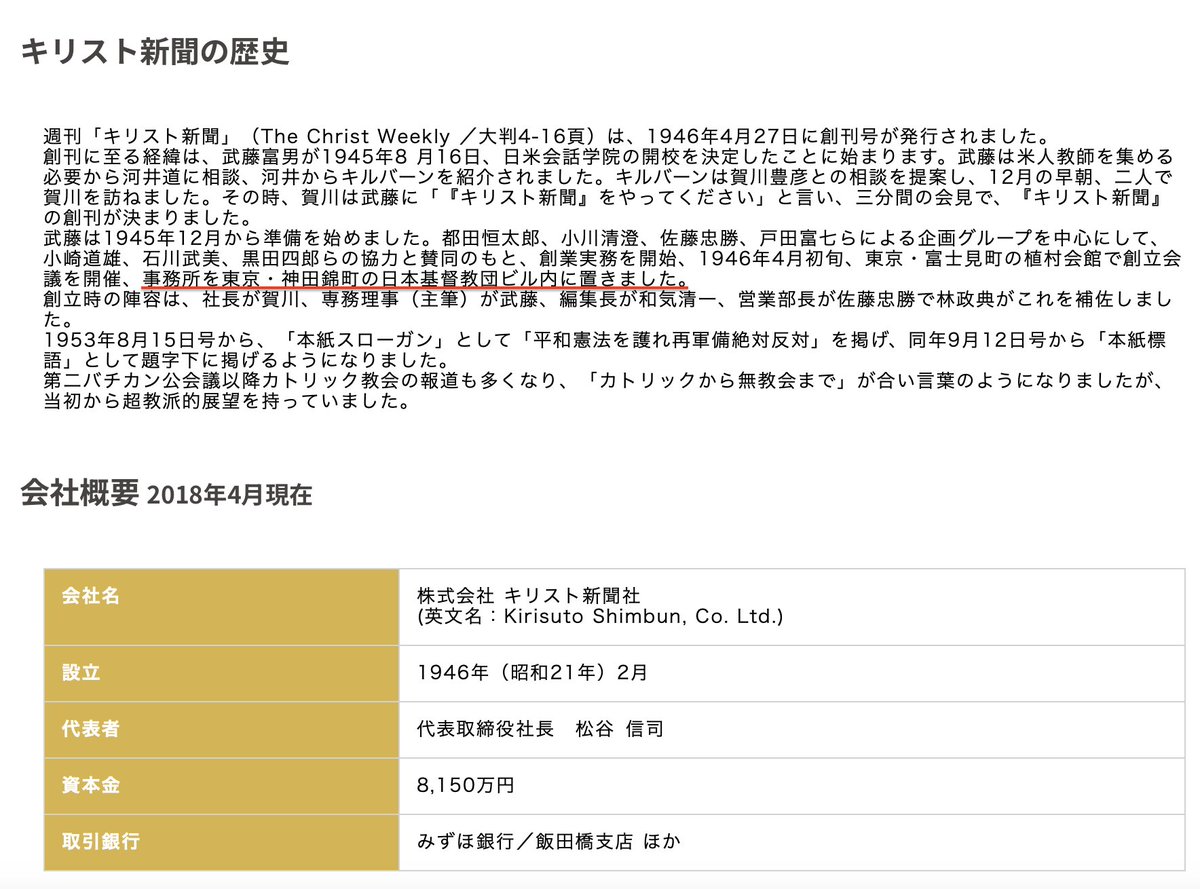Click the line beginning 1953年8月15日号から

point(606,342)
